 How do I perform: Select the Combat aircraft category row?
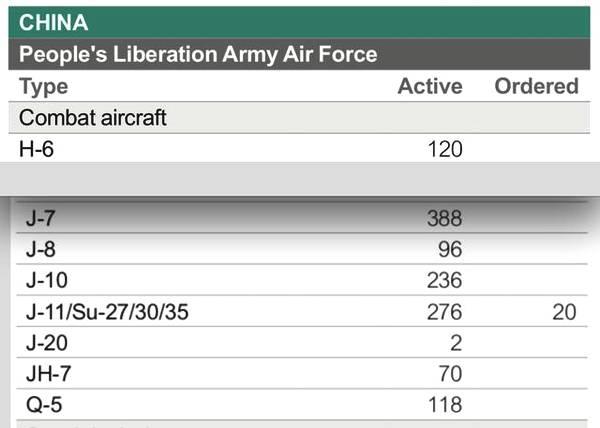coord(299,118)
